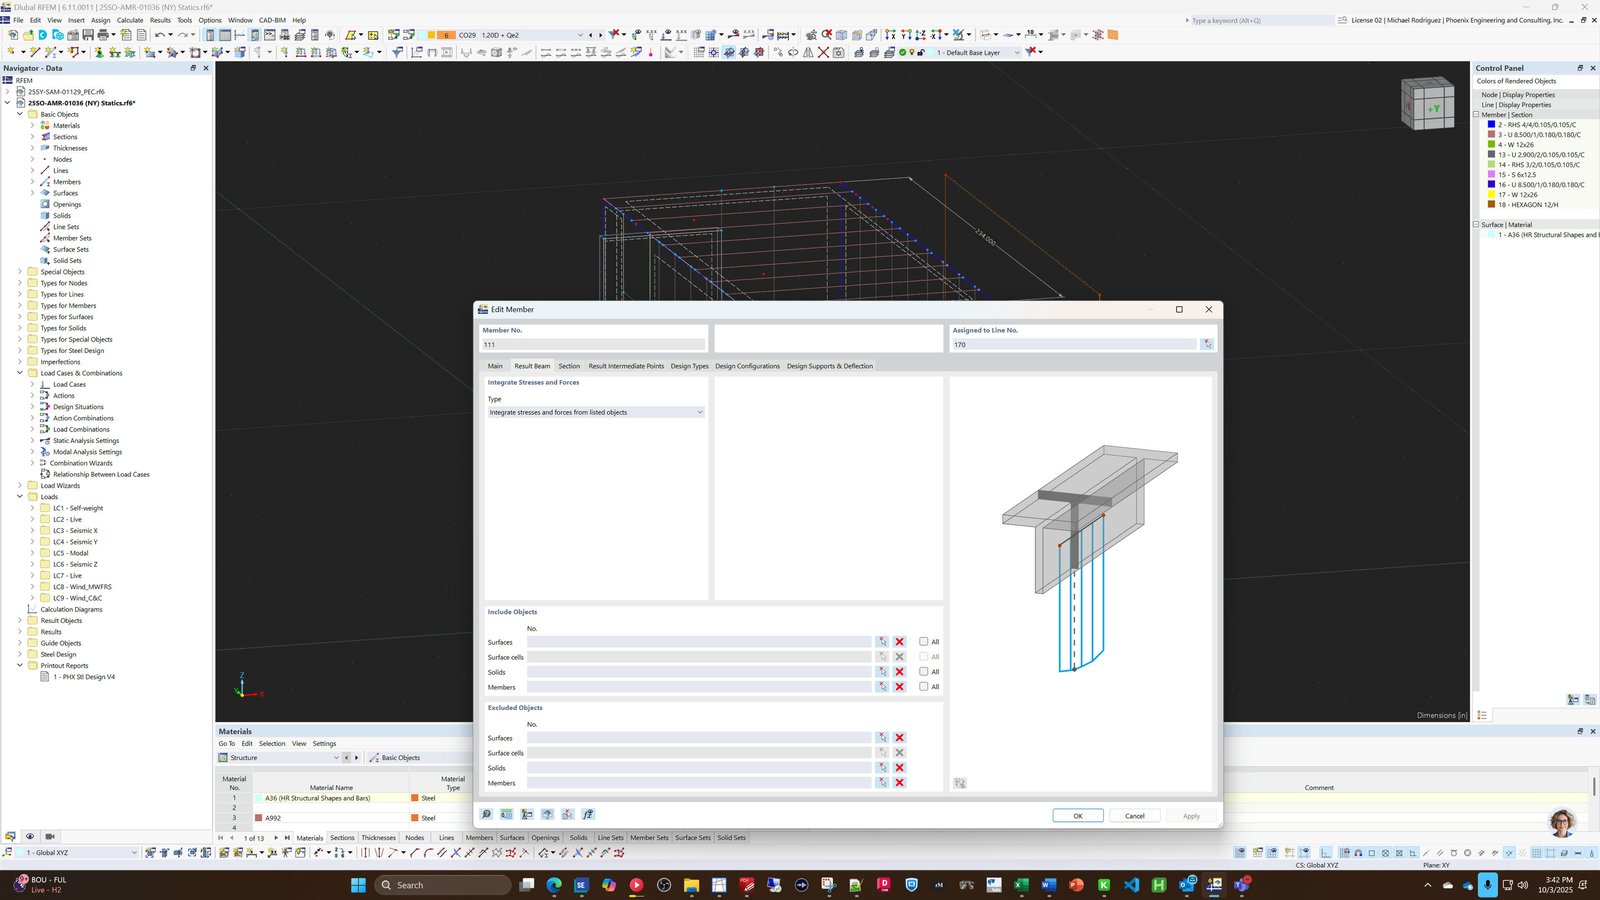This screenshot has height=900, width=1600.
Task: Open the Default Base Layer dropdown
Action: point(1017,53)
